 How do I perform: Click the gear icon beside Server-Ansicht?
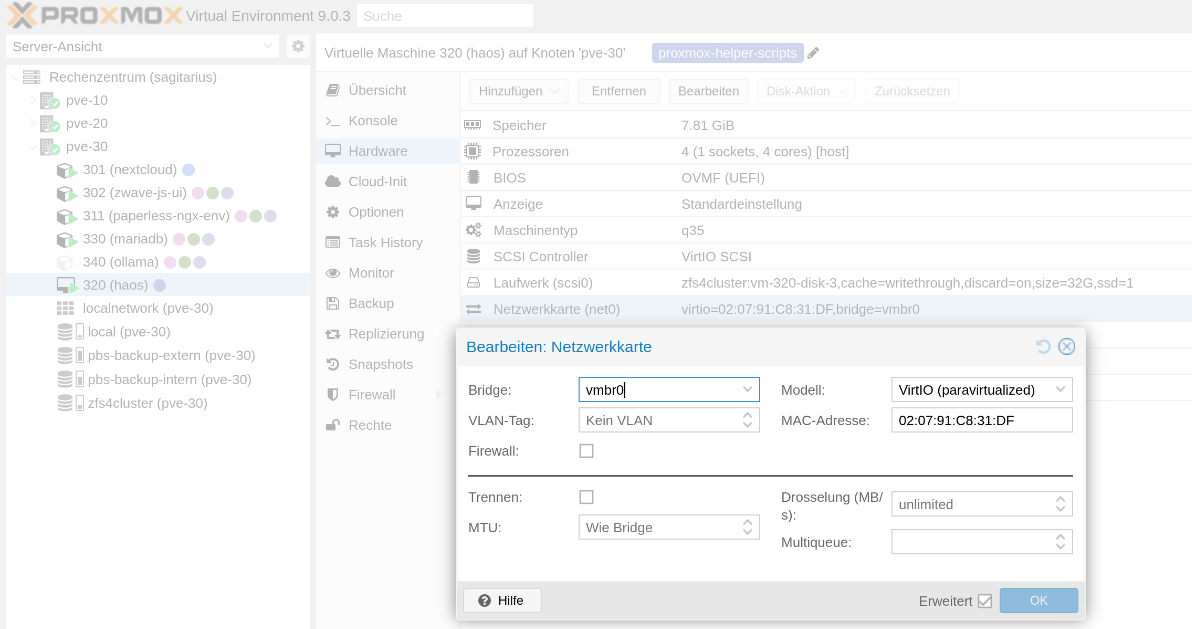pyautogui.click(x=298, y=46)
